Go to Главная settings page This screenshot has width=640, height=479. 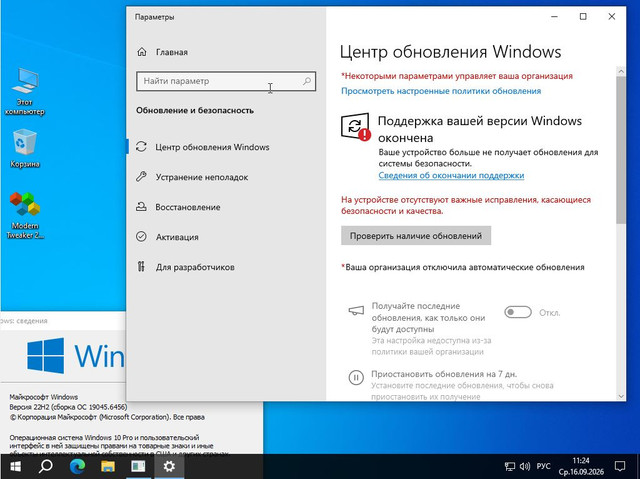click(x=172, y=52)
